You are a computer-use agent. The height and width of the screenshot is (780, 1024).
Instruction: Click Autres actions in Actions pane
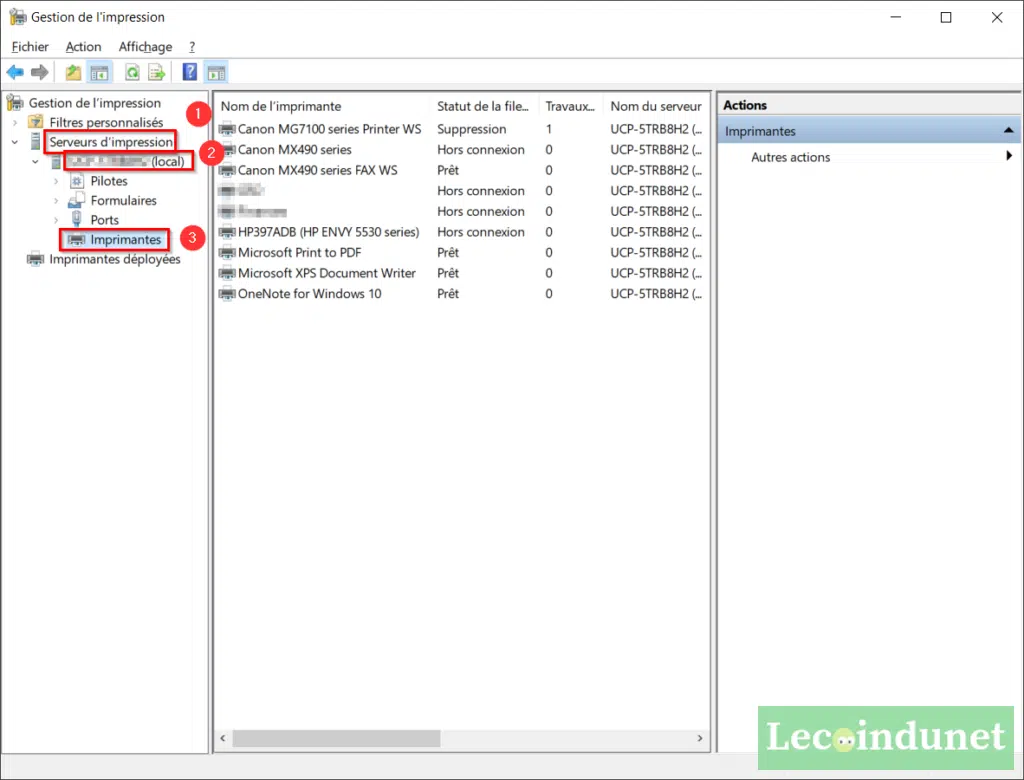pyautogui.click(x=790, y=157)
